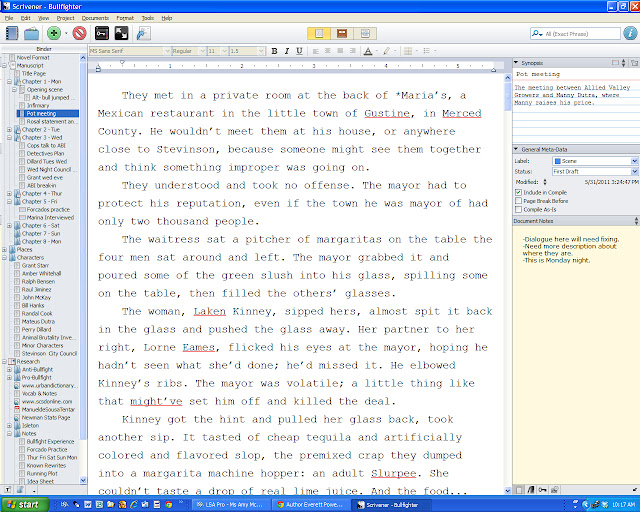Select Laken... Amber Whitehall character document
This screenshot has height=512, width=640.
41,274
